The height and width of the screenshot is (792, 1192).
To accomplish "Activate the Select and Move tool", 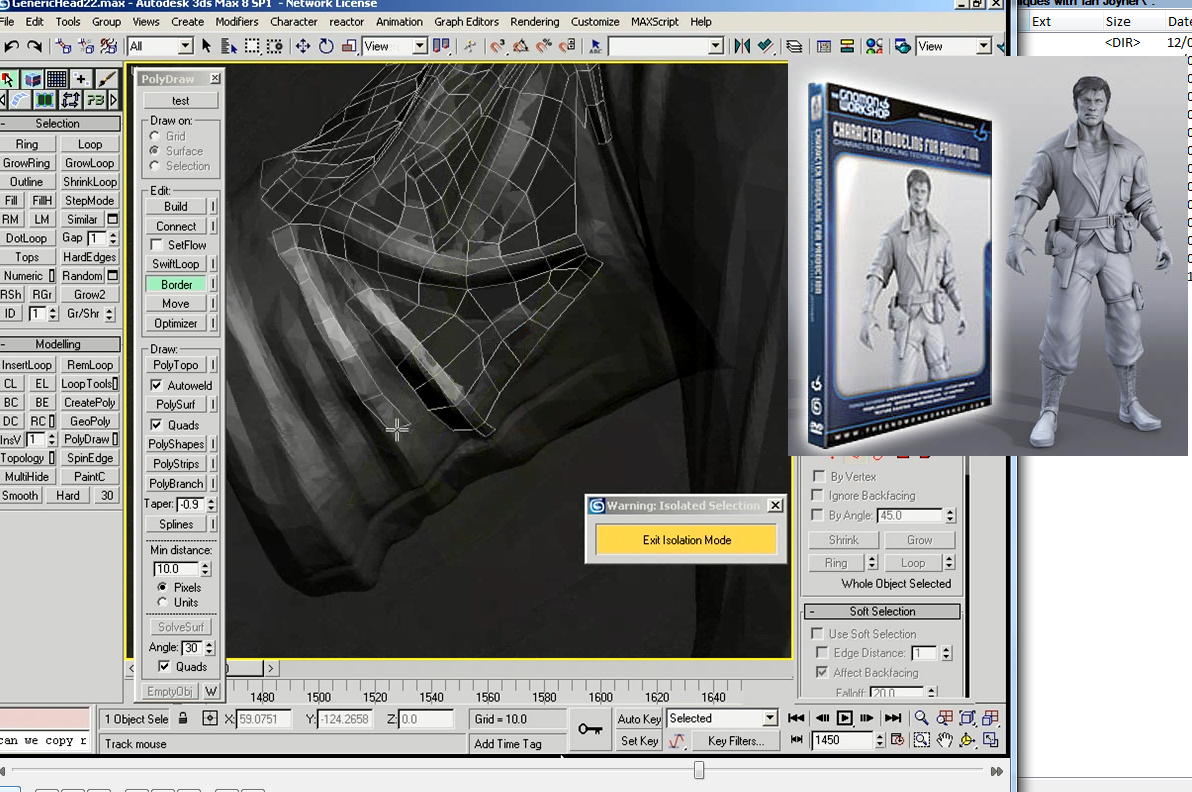I will (303, 46).
